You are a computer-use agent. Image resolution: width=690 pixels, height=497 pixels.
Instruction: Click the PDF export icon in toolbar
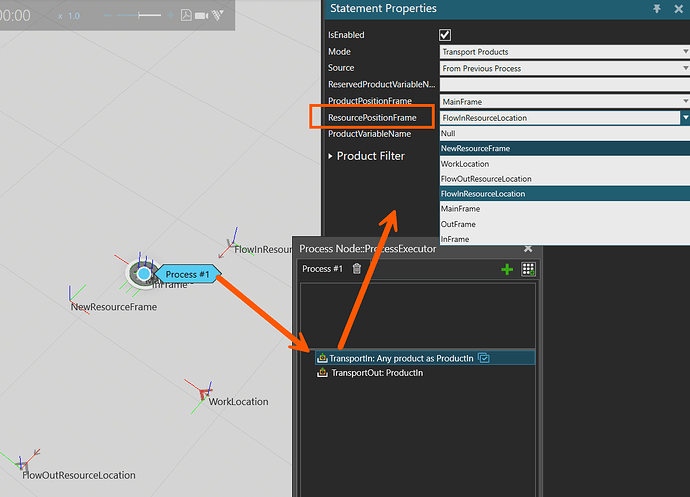tap(186, 15)
